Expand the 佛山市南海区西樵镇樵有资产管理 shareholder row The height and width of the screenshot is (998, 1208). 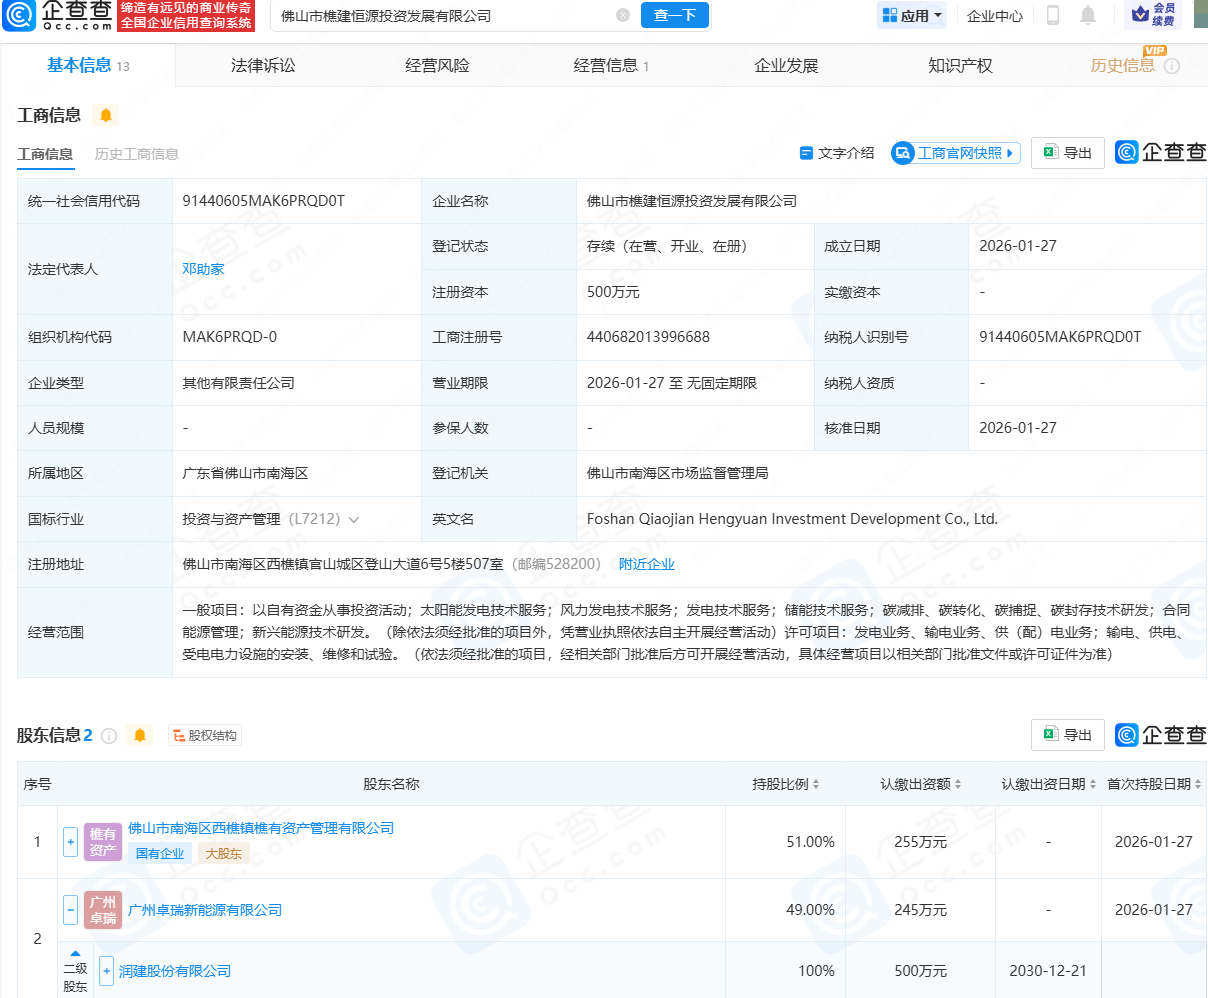tap(70, 842)
